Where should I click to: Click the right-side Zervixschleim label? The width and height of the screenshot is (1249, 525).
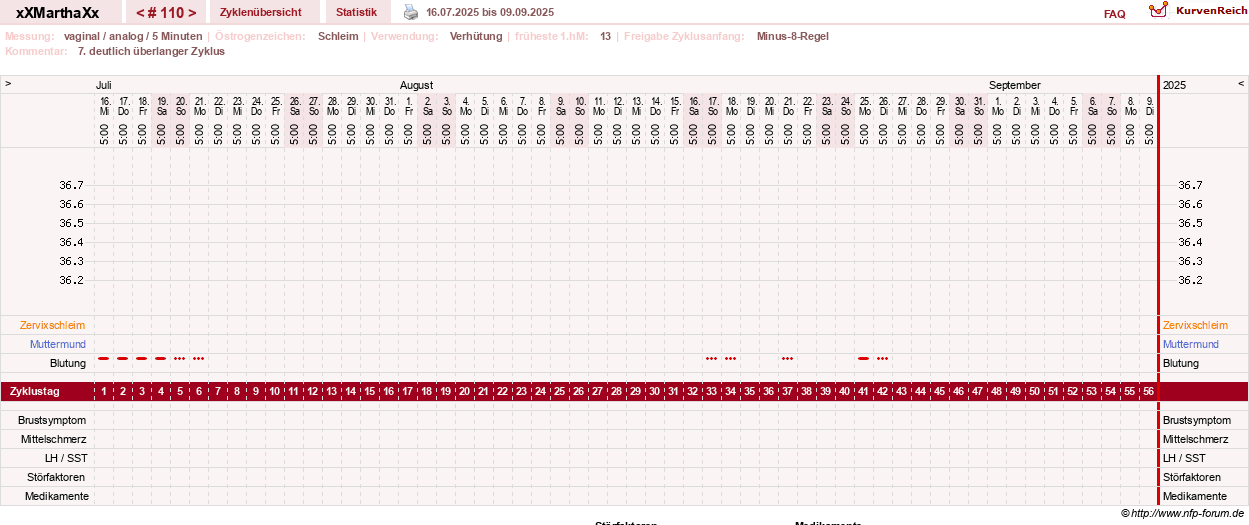pyautogui.click(x=1197, y=325)
